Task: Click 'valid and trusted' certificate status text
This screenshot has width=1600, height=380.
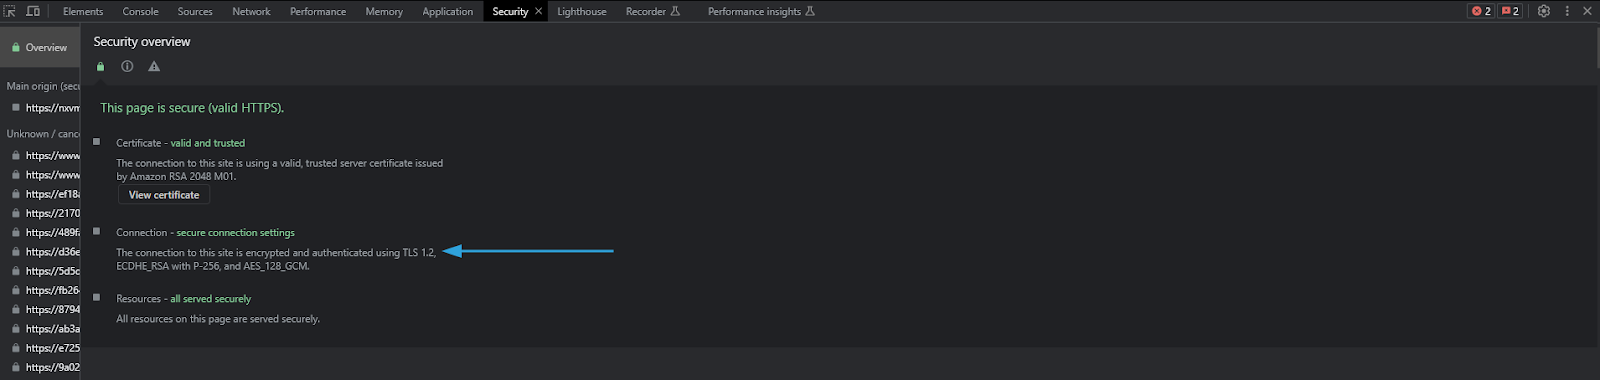Action: tap(207, 143)
